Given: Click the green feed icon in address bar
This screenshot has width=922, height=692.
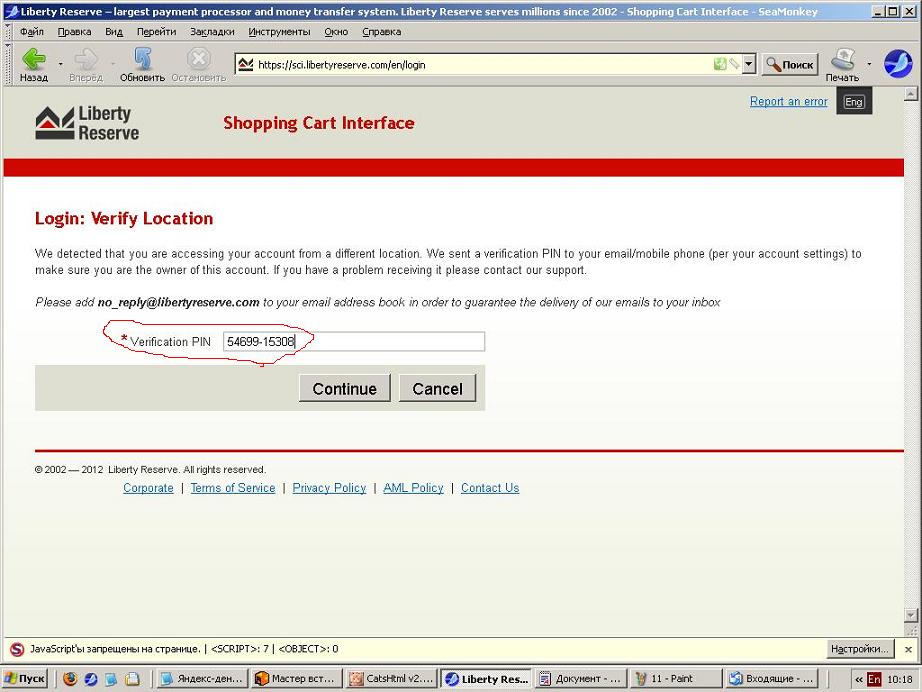Looking at the screenshot, I should [720, 64].
